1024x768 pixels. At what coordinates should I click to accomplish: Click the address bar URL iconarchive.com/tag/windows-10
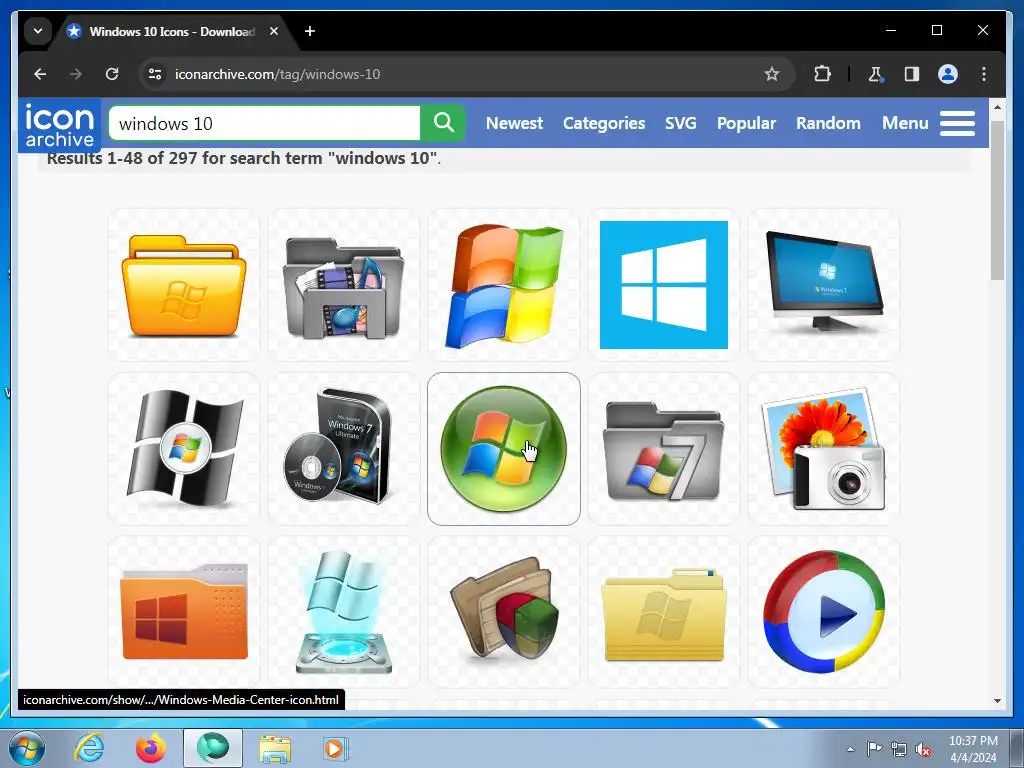point(277,74)
